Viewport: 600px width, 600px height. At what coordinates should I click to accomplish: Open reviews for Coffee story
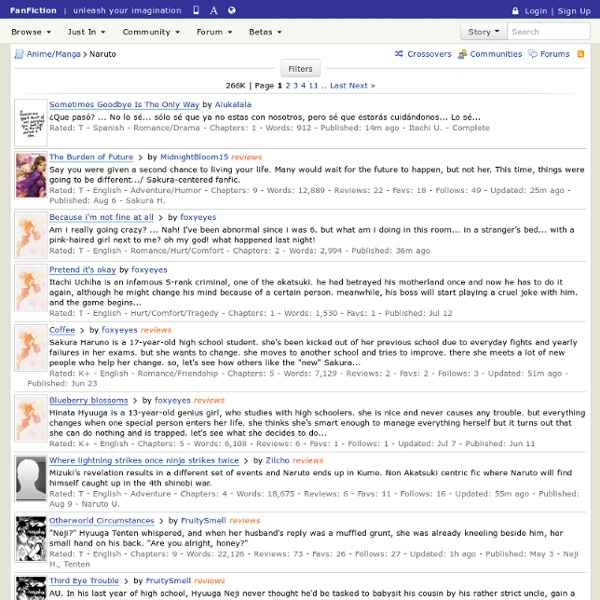click(156, 330)
